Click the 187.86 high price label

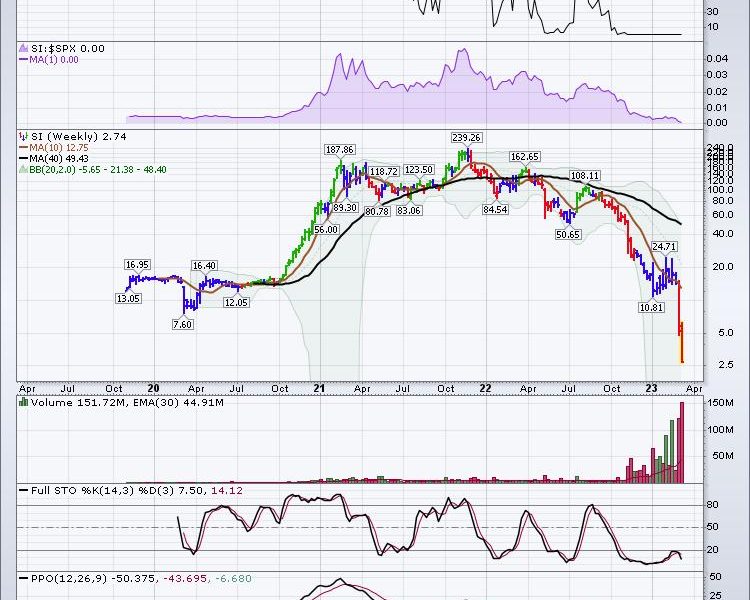[339, 150]
